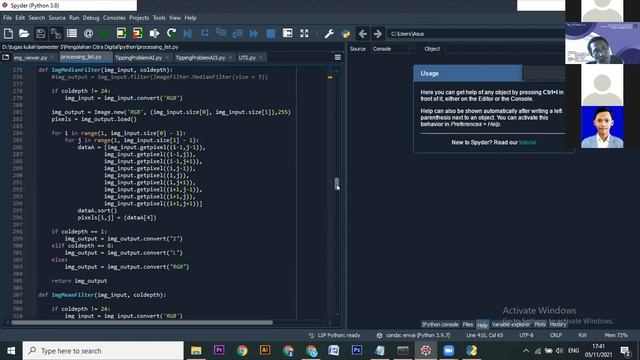Click the CRLF line ending status
640x360 pixels.
coord(556,335)
